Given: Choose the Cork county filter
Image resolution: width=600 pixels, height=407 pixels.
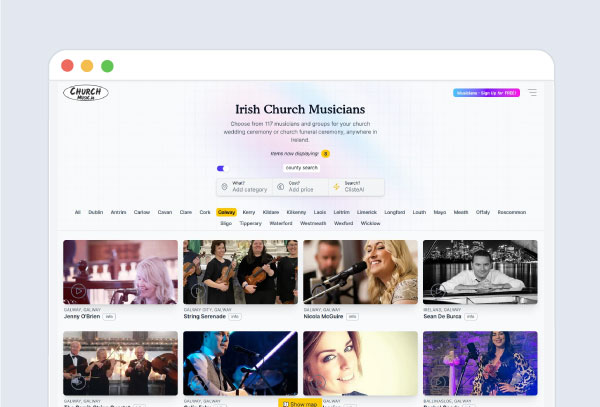Looking at the screenshot, I should click(205, 212).
